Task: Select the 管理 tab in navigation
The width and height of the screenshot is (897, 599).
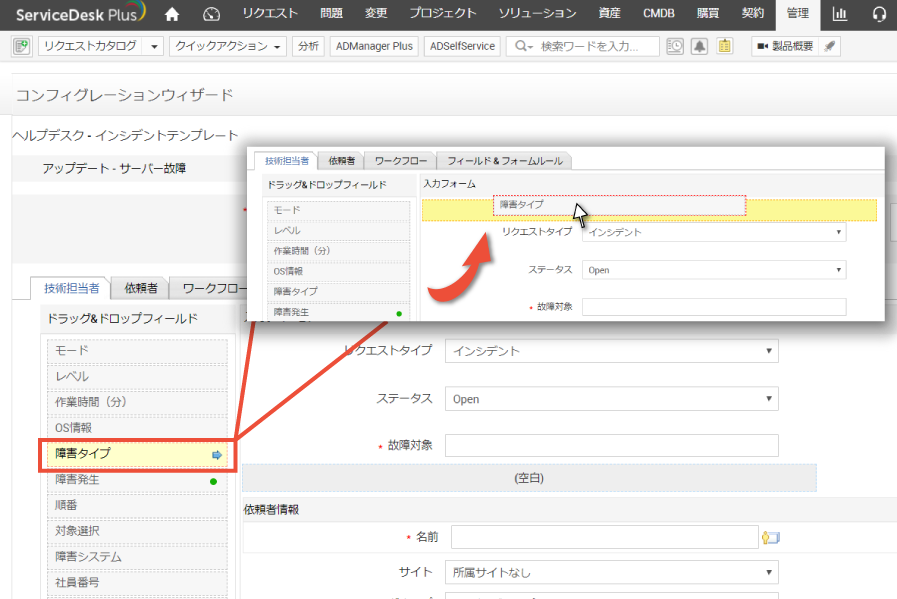Action: click(798, 14)
